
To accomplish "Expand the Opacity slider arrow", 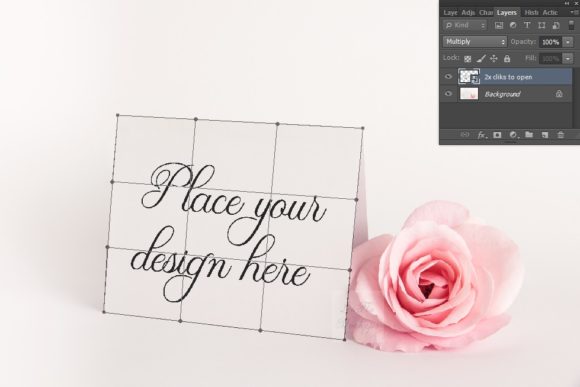I will [568, 42].
